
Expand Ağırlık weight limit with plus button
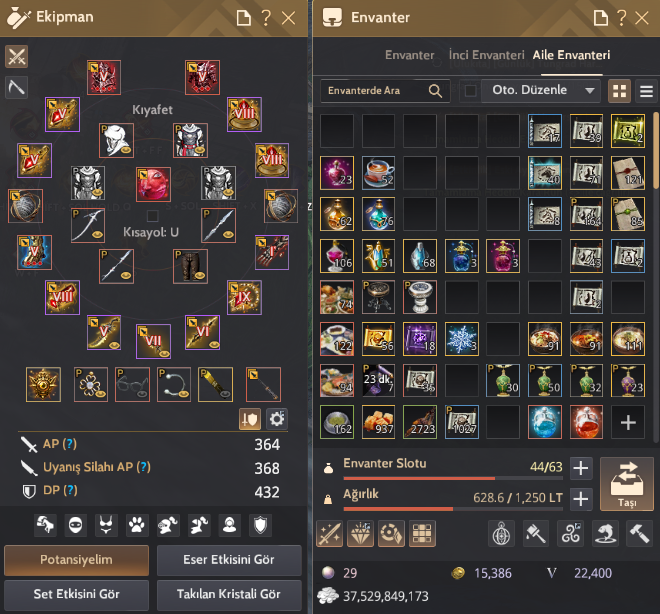click(581, 500)
